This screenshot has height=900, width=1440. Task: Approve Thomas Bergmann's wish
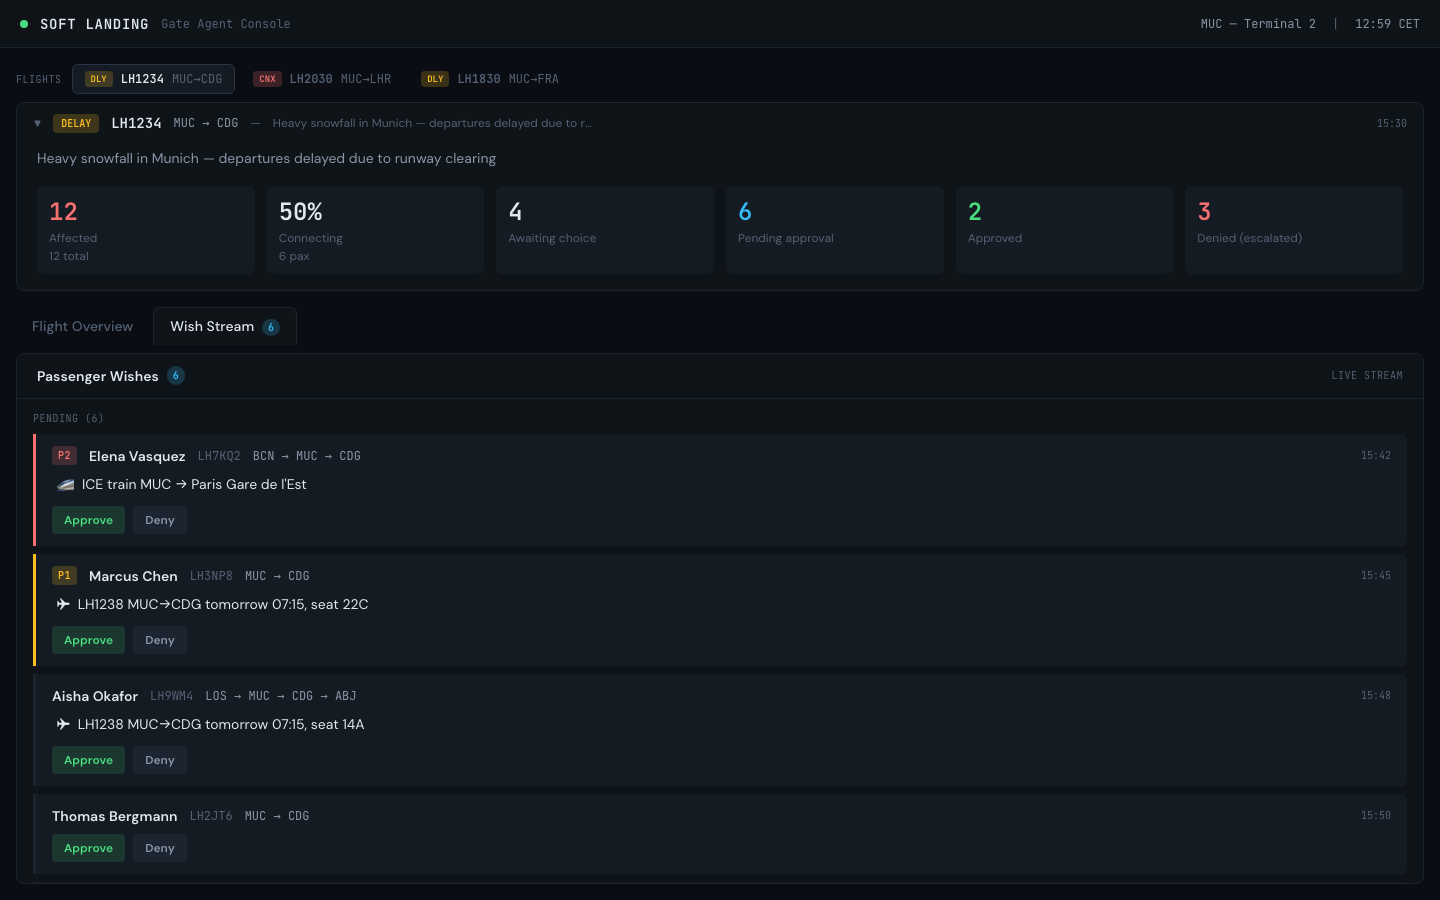click(88, 847)
